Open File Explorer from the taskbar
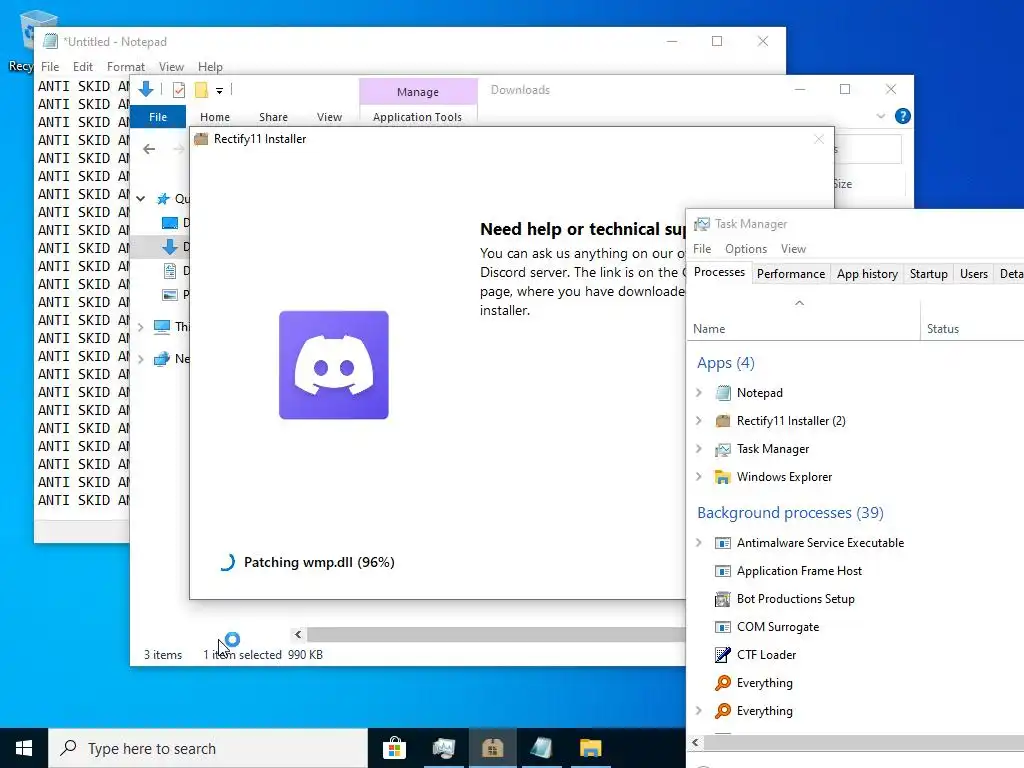 (x=590, y=748)
